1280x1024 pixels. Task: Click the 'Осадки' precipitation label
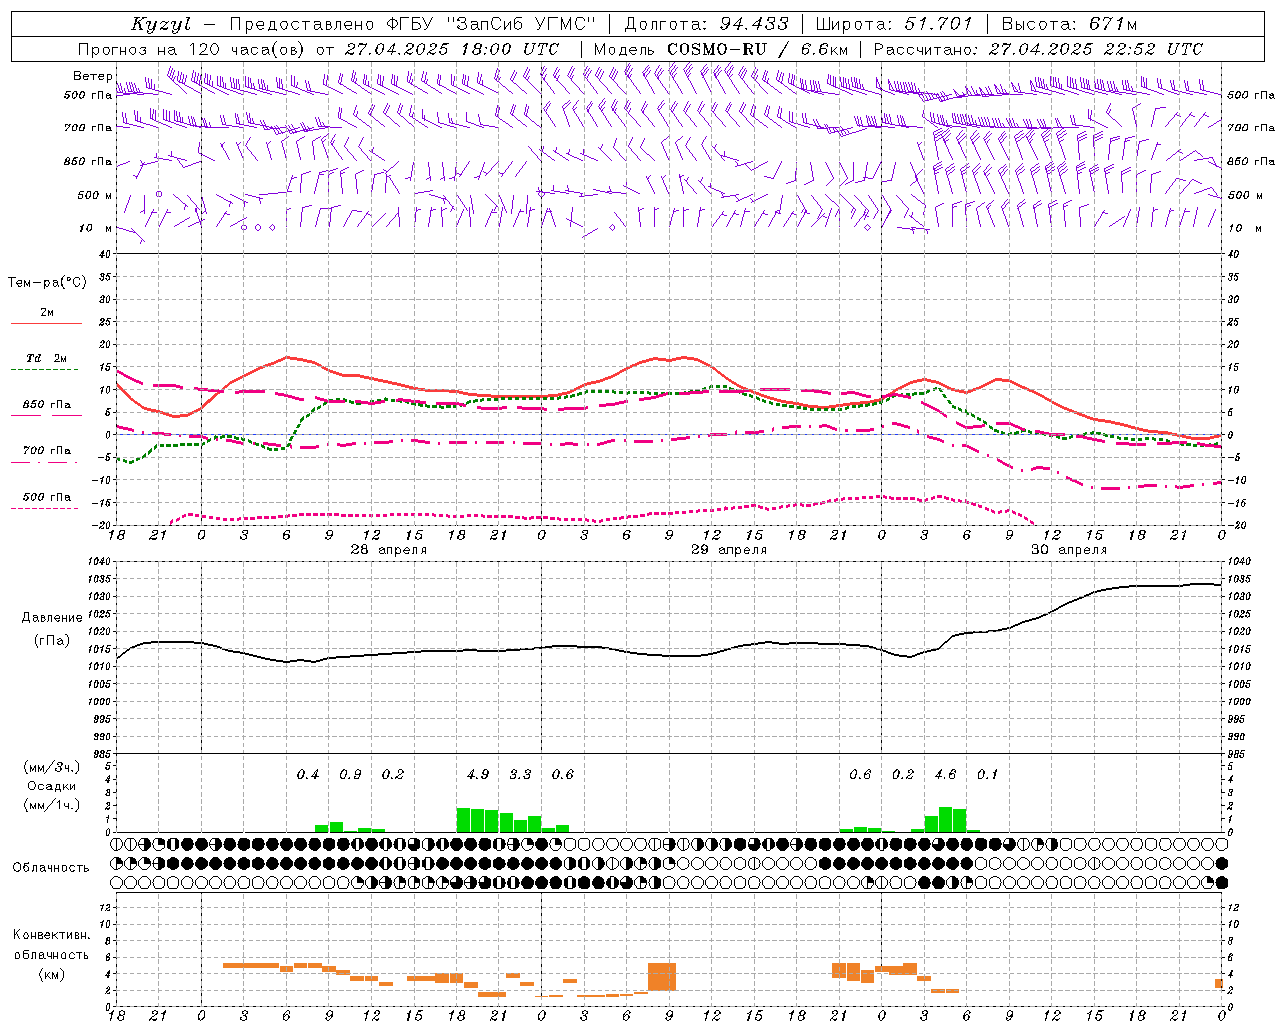click(x=51, y=786)
